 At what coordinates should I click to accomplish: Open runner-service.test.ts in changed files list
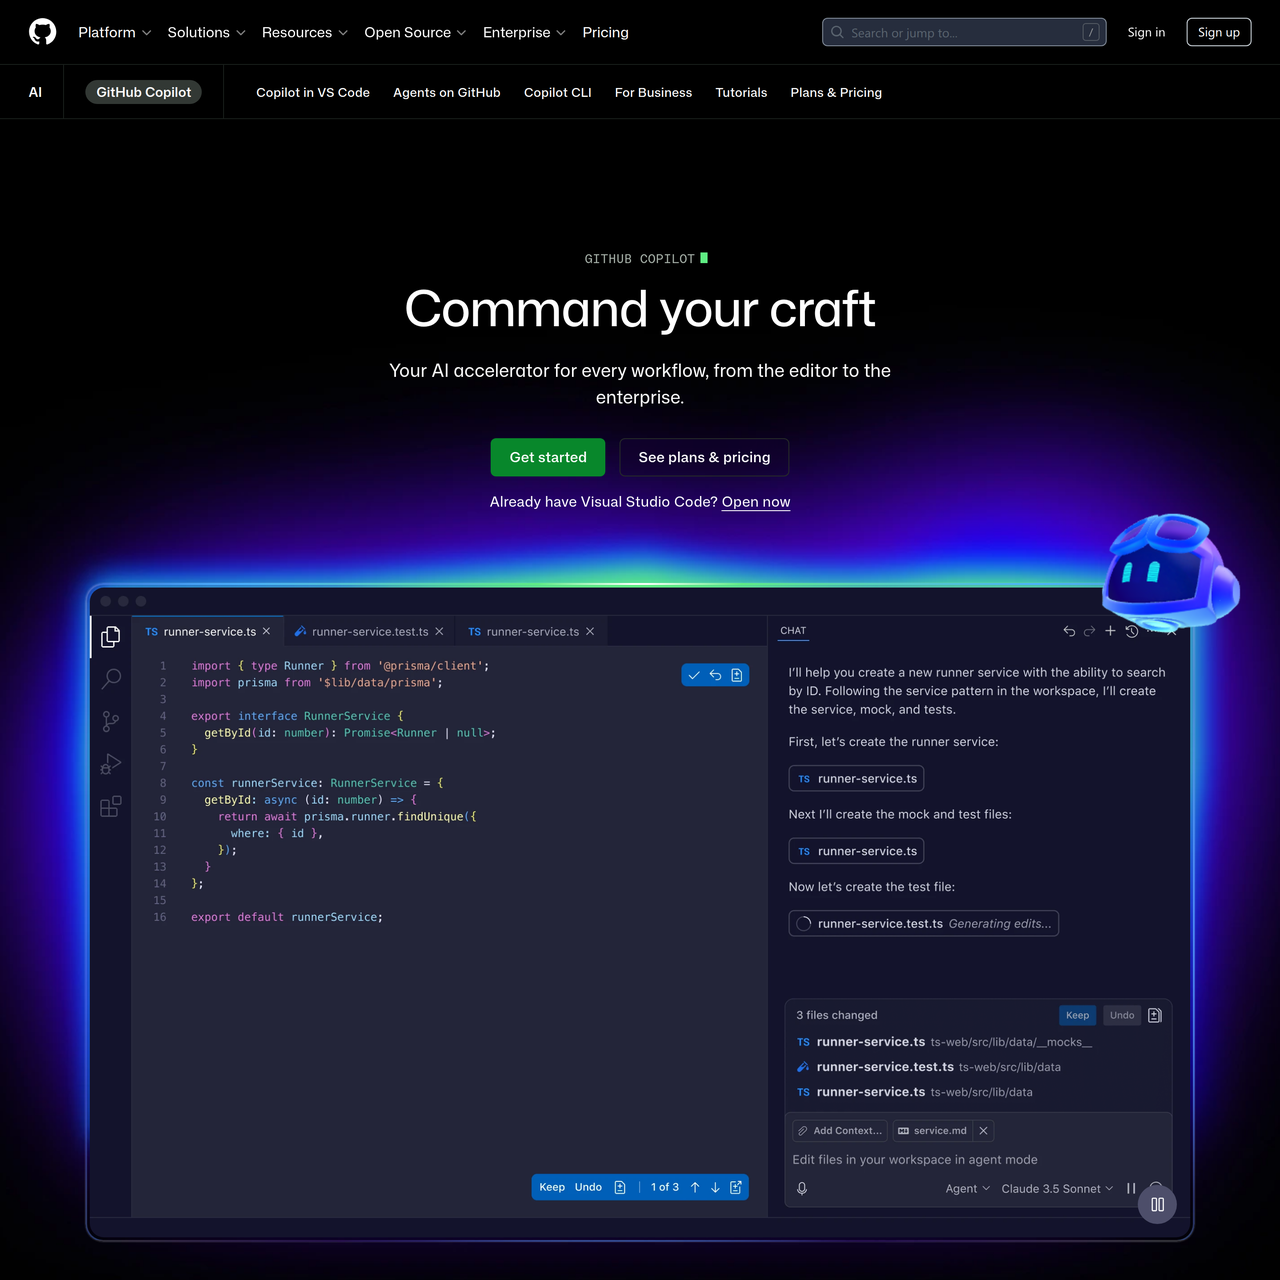click(928, 1067)
